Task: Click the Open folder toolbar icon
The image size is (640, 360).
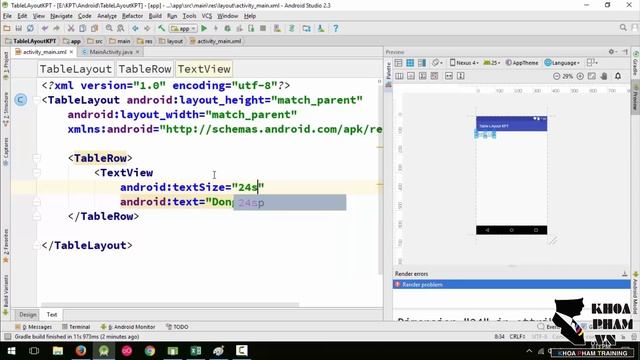Action: pos(7,29)
